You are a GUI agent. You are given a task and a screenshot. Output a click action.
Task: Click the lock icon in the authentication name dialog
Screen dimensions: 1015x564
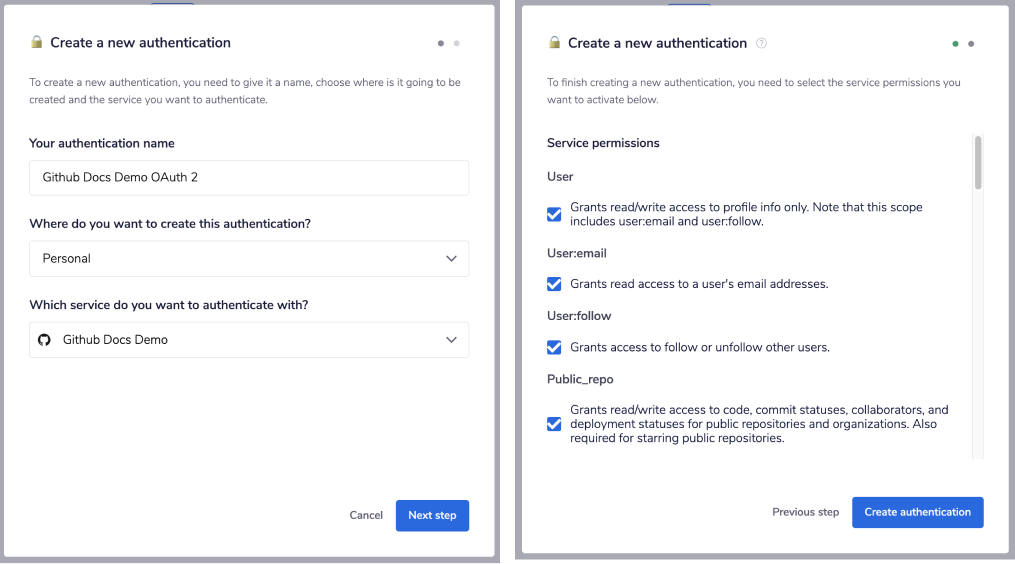coord(37,43)
